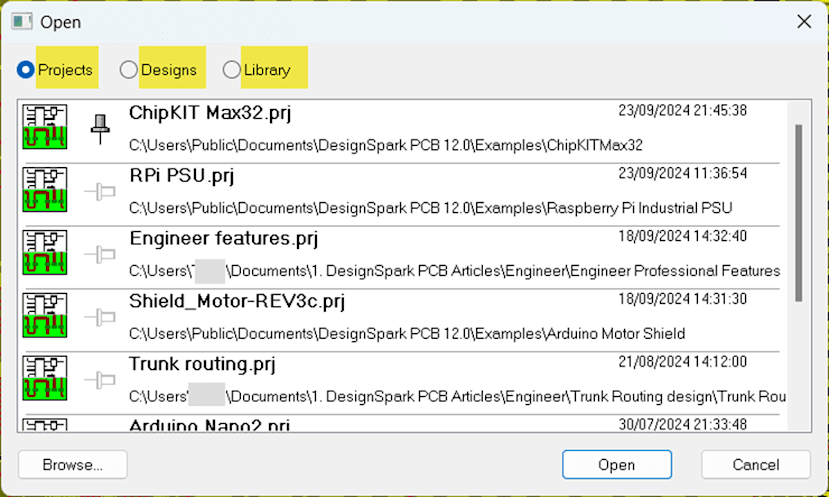Screen dimensions: 829x497
Task: Click the Open button
Action: point(617,465)
